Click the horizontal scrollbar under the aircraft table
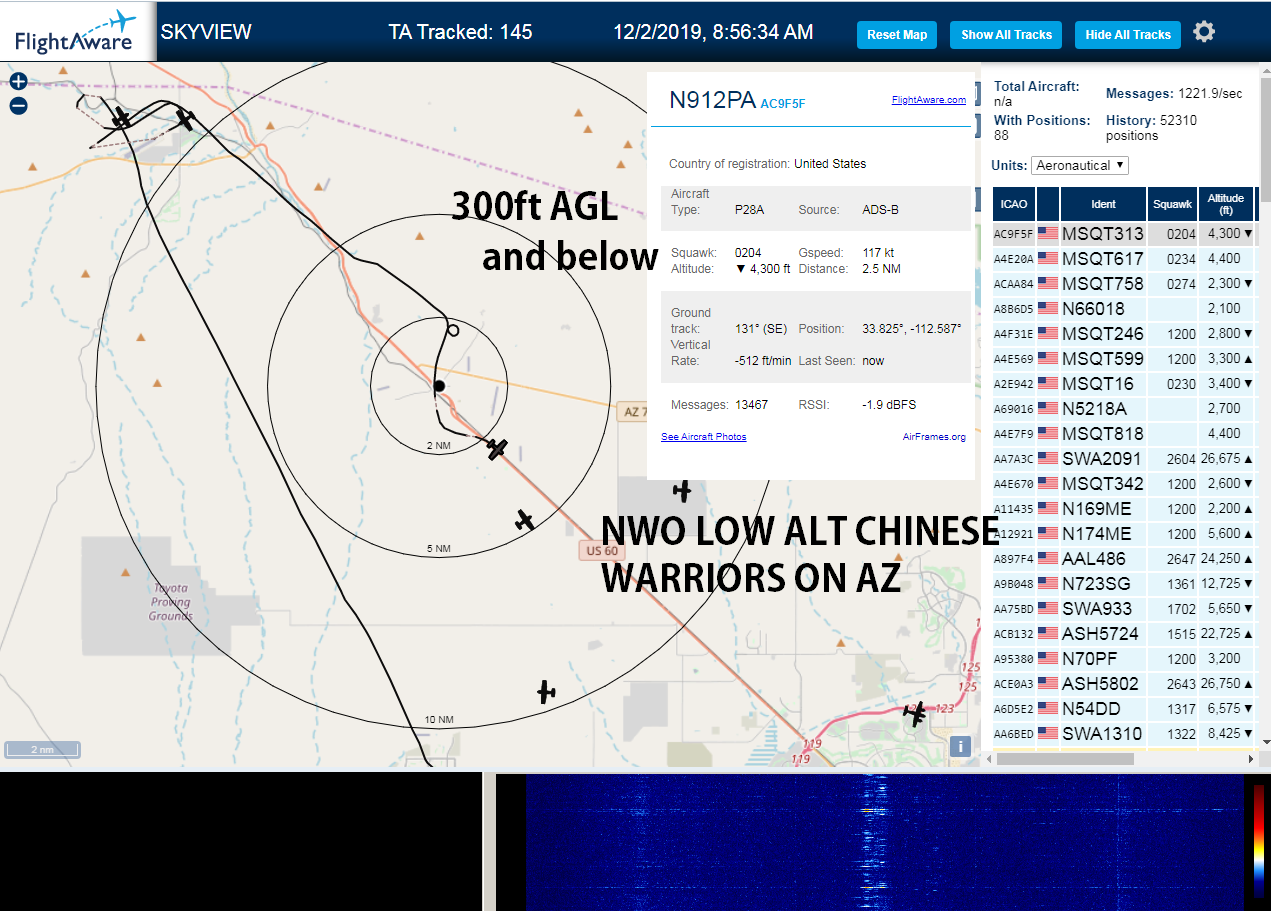The image size is (1271, 911). click(1065, 758)
